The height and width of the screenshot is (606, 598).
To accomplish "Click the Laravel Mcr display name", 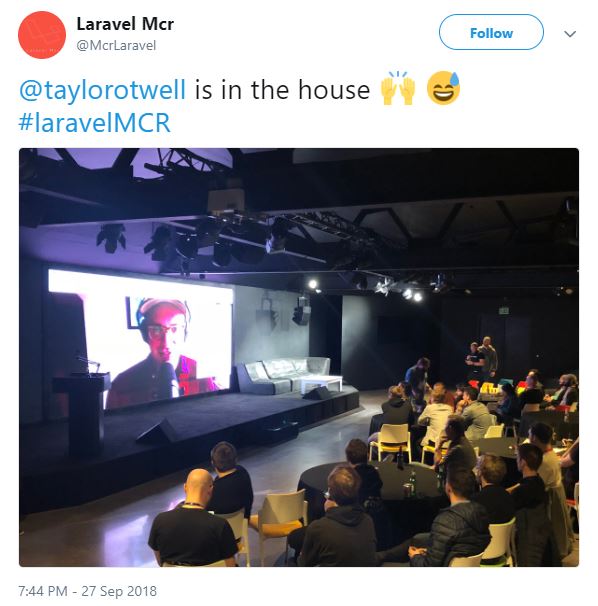I will (x=125, y=24).
